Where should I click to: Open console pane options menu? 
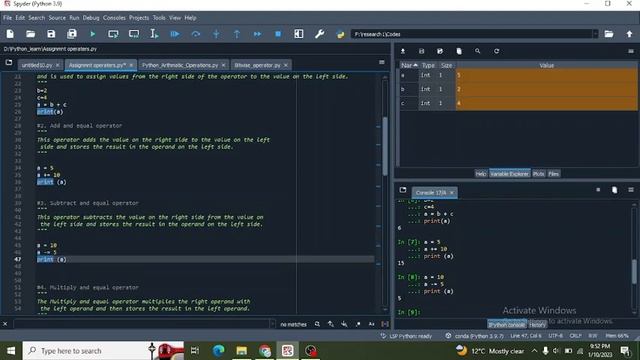point(631,190)
